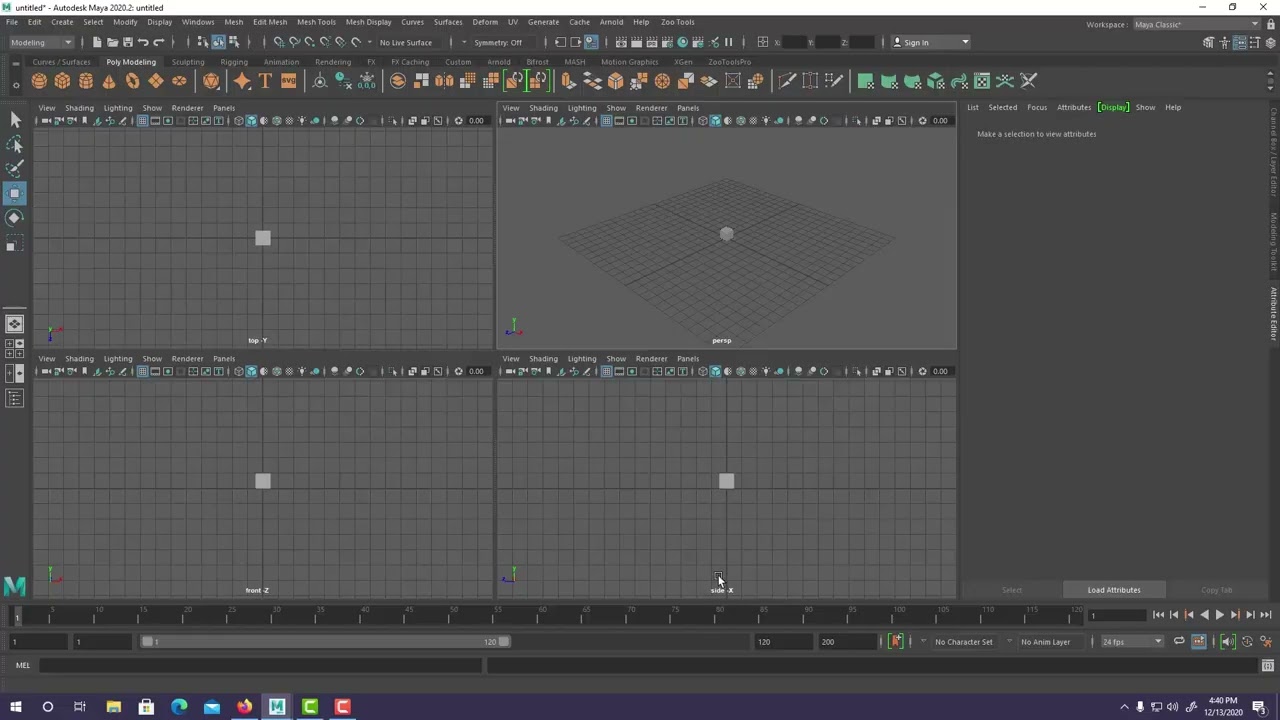Open the No Anim Layer dropdown arrow
Image resolution: width=1280 pixels, height=720 pixels.
click(1009, 642)
